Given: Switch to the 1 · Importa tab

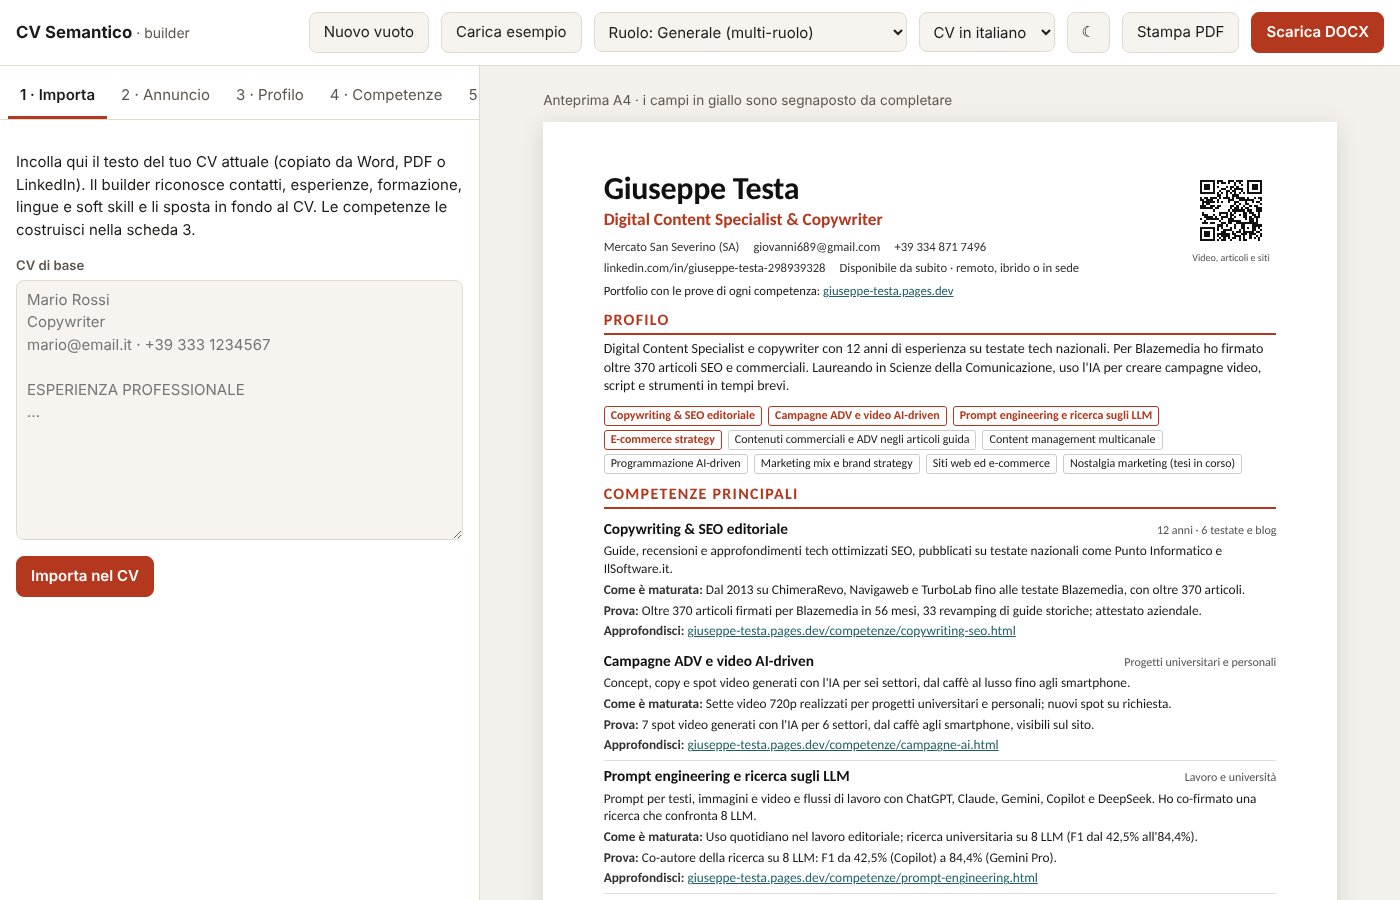Looking at the screenshot, I should point(57,95).
